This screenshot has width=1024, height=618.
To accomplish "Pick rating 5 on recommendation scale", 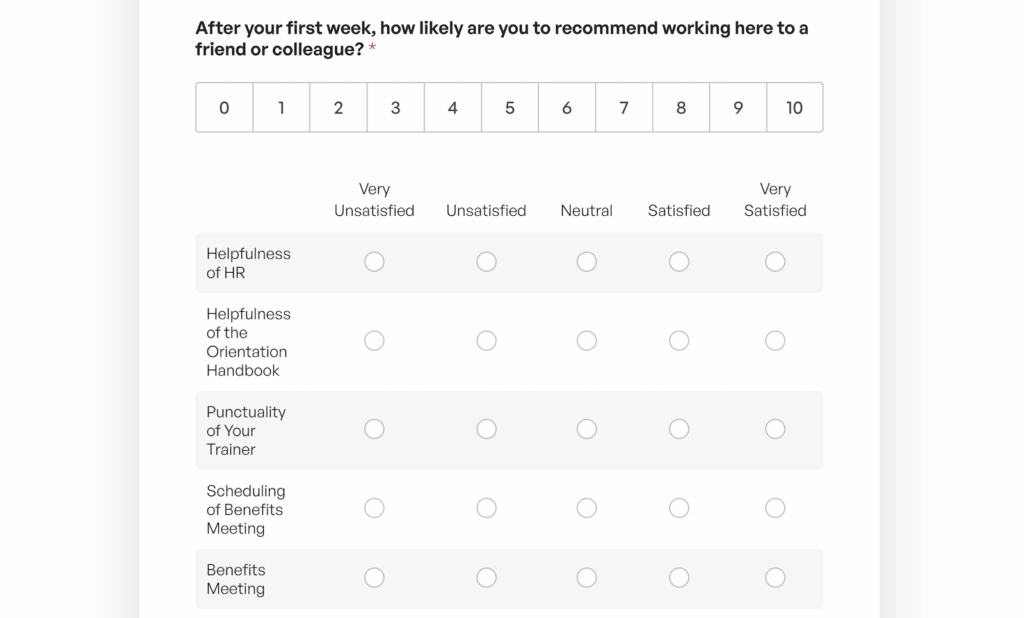I will pos(510,108).
